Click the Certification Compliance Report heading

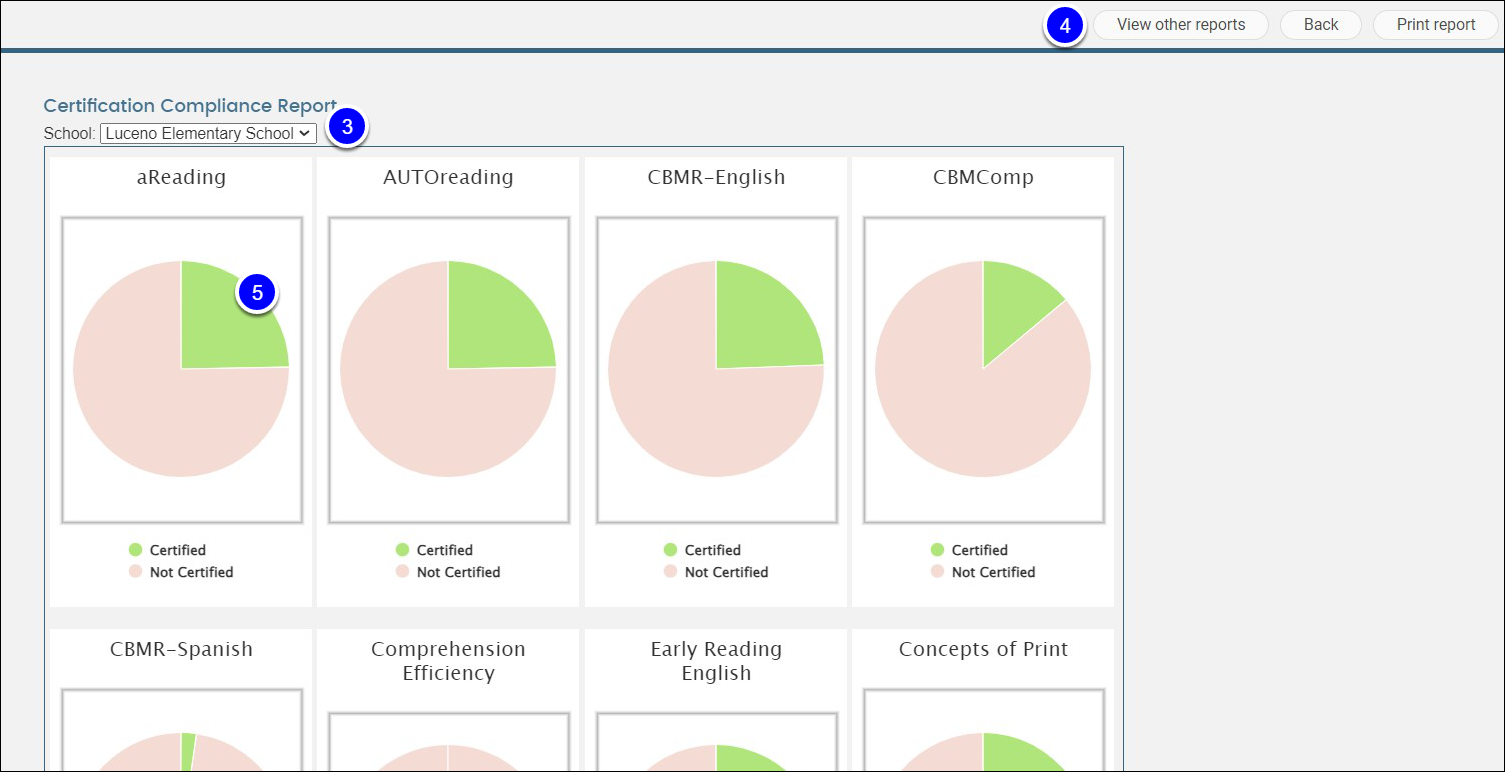point(190,105)
